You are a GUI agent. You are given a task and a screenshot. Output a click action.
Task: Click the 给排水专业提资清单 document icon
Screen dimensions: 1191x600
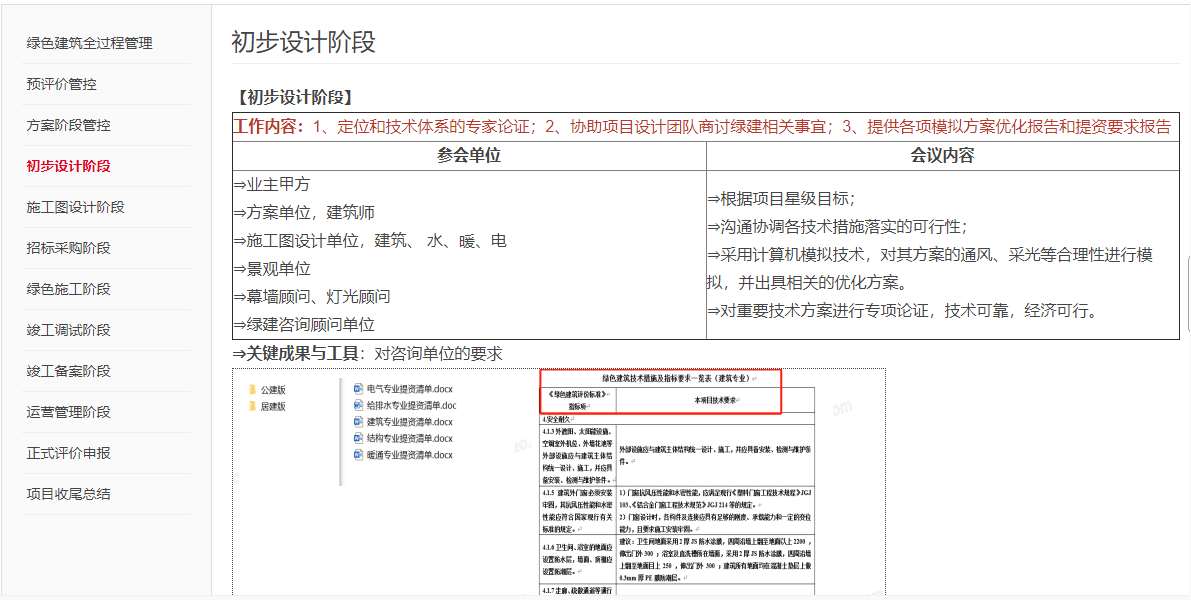[358, 405]
